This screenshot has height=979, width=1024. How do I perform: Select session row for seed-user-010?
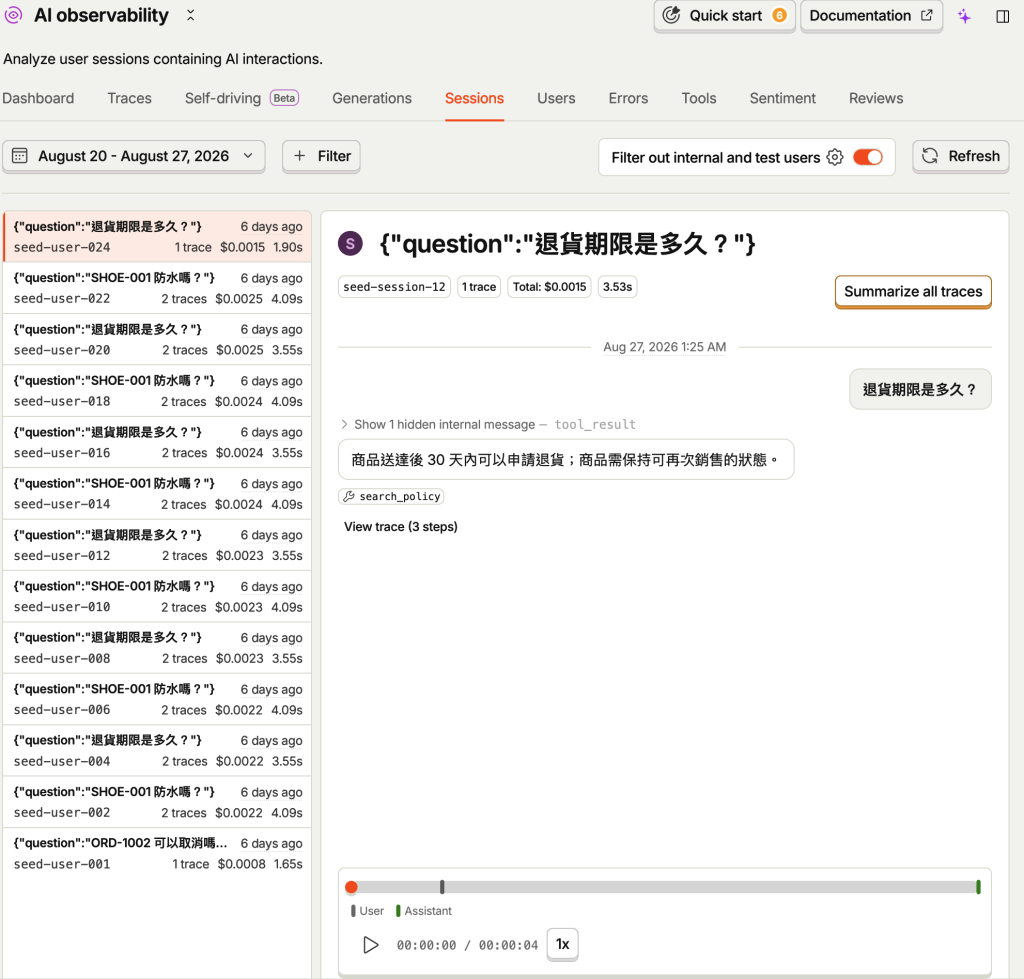click(x=157, y=596)
